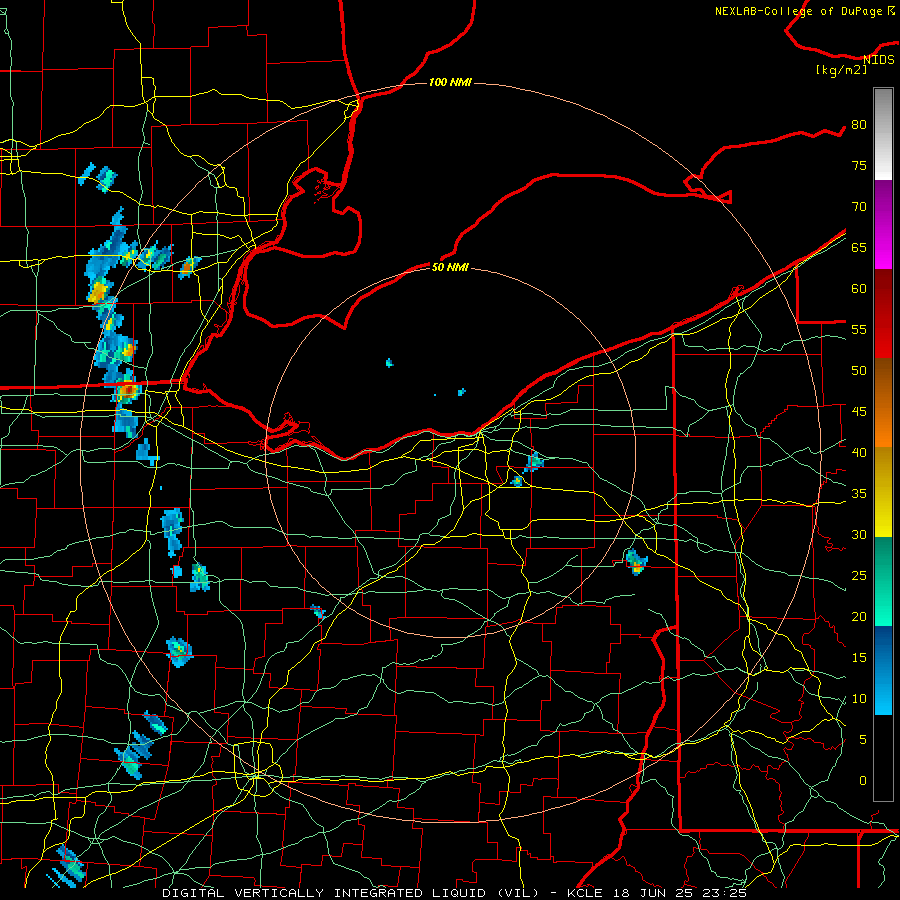Click the 100 NMI range ring label
Image resolution: width=900 pixels, height=900 pixels.
coord(450,82)
